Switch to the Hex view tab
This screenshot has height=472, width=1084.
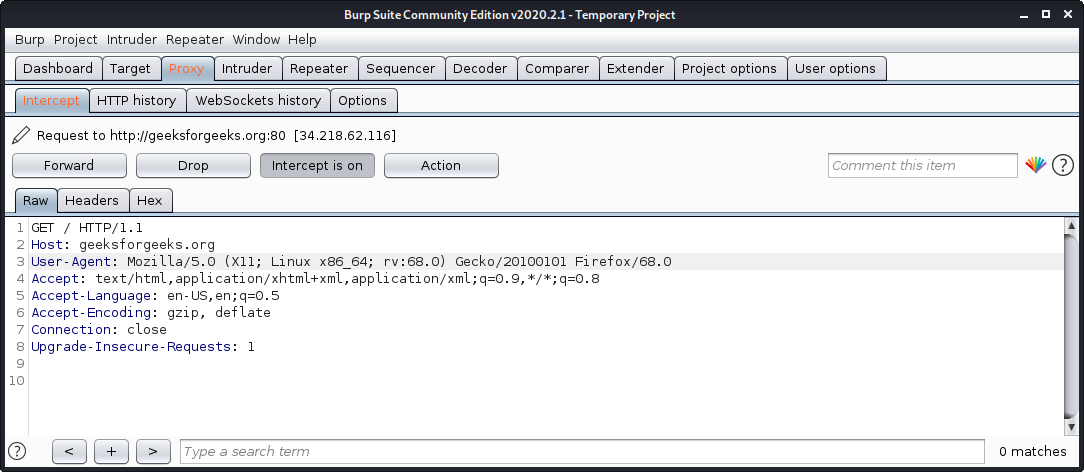pos(149,200)
